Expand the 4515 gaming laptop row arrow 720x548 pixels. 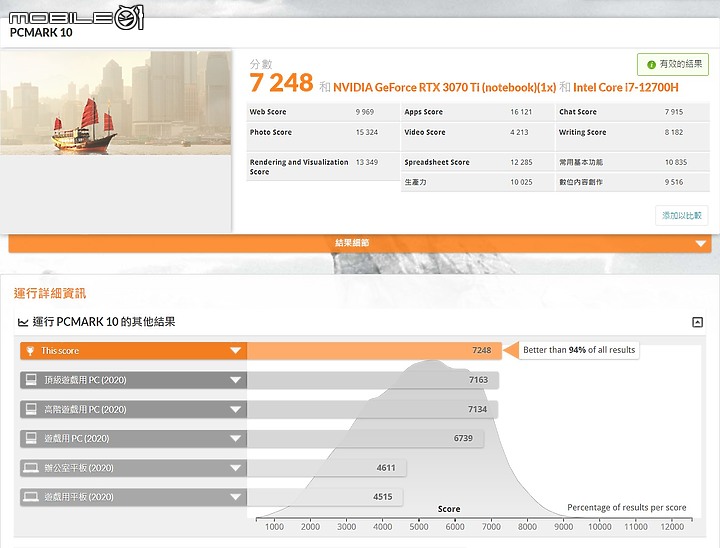coord(235,497)
